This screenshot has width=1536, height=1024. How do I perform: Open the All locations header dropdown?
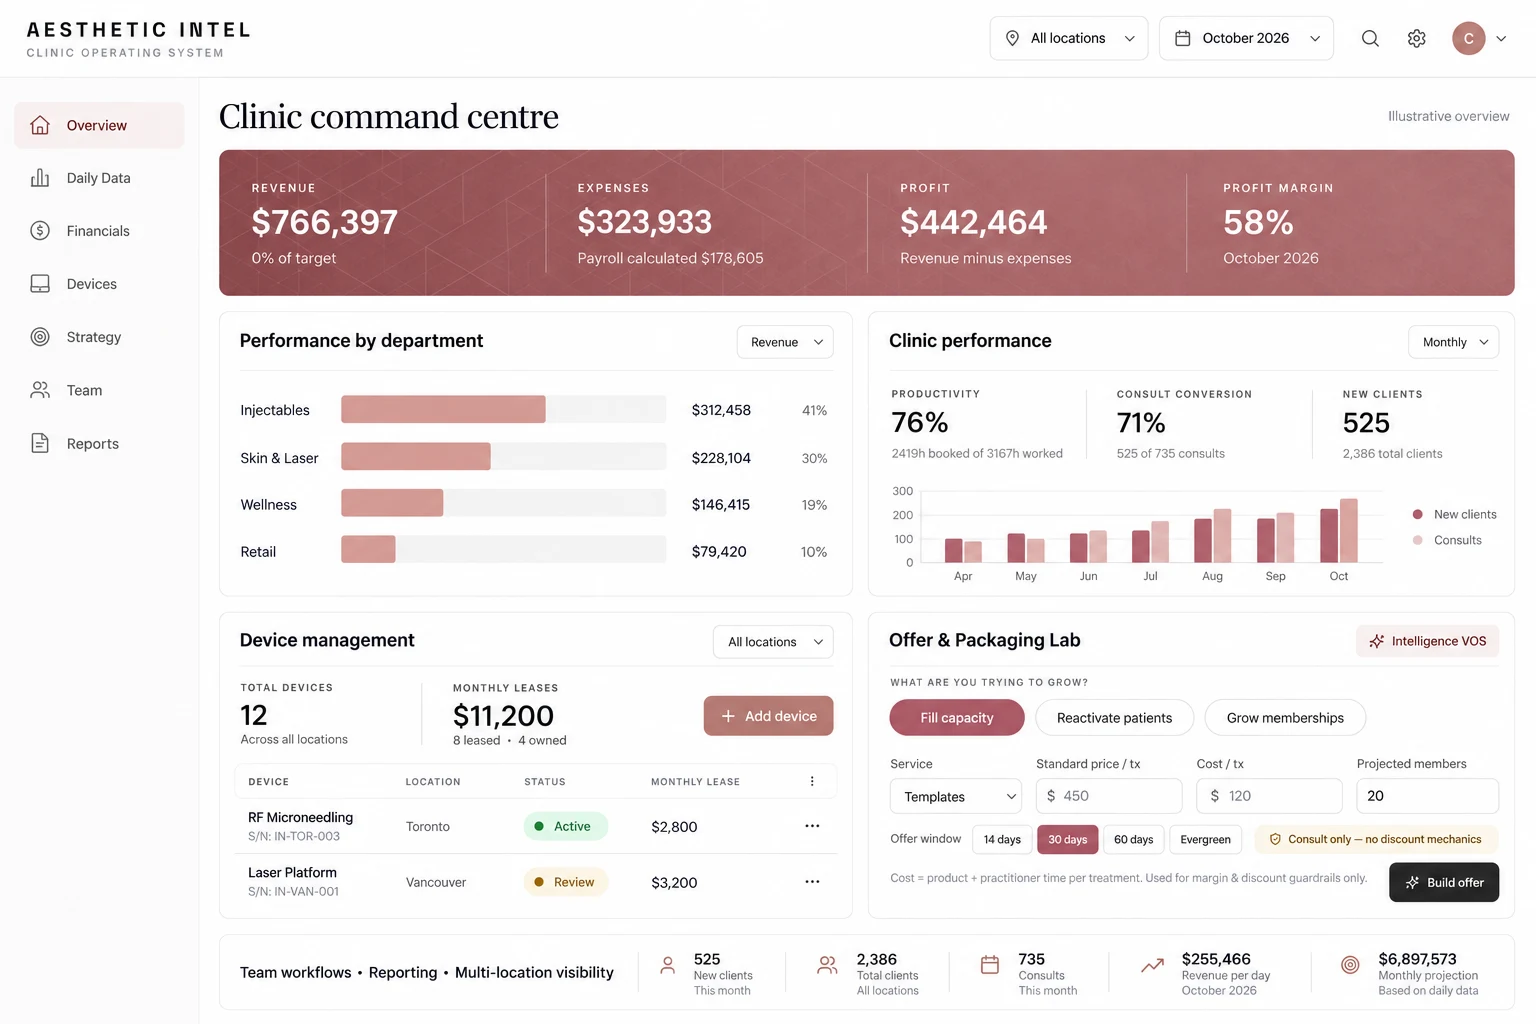click(1069, 38)
